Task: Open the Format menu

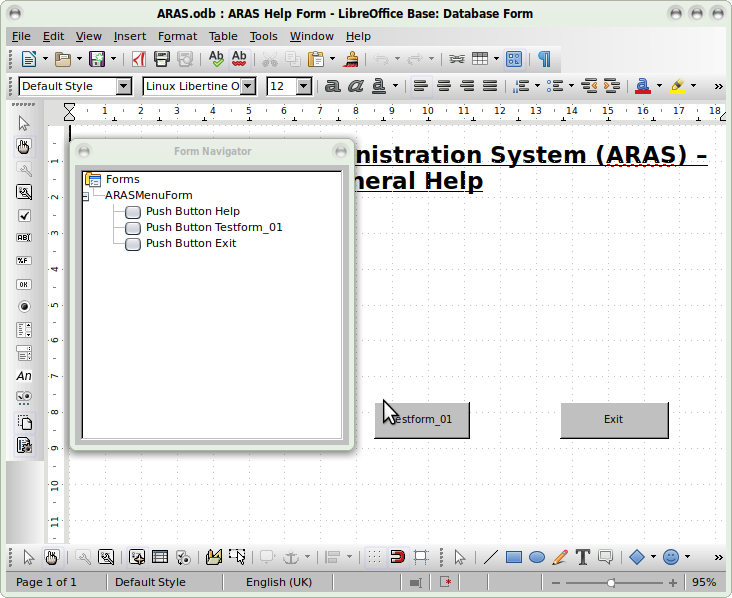Action: pyautogui.click(x=177, y=36)
